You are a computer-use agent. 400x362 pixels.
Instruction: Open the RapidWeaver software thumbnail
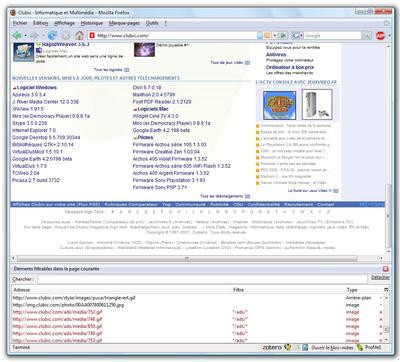click(x=24, y=52)
